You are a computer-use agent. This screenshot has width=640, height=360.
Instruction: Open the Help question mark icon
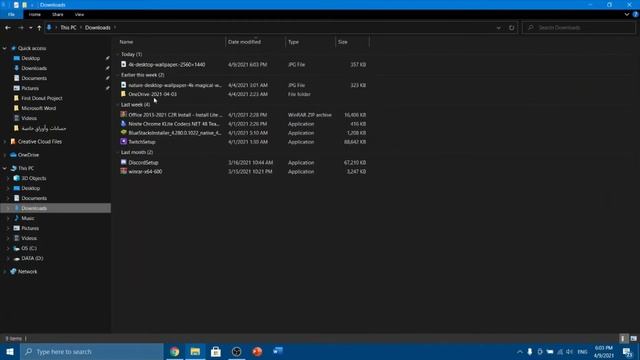coord(635,14)
